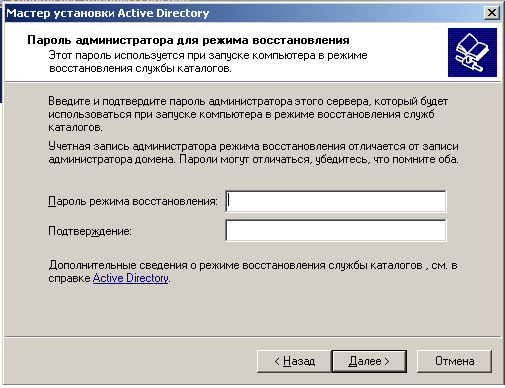The image size is (505, 388).
Task: Focus the recovery mode password field
Action: pyautogui.click(x=336, y=201)
